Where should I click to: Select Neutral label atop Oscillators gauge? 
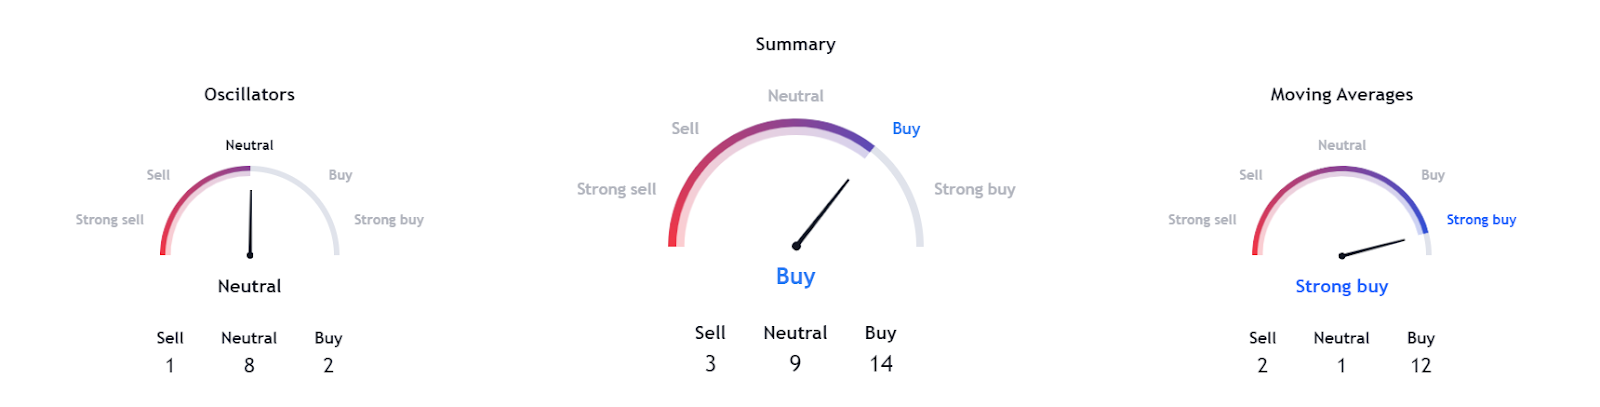tap(249, 145)
